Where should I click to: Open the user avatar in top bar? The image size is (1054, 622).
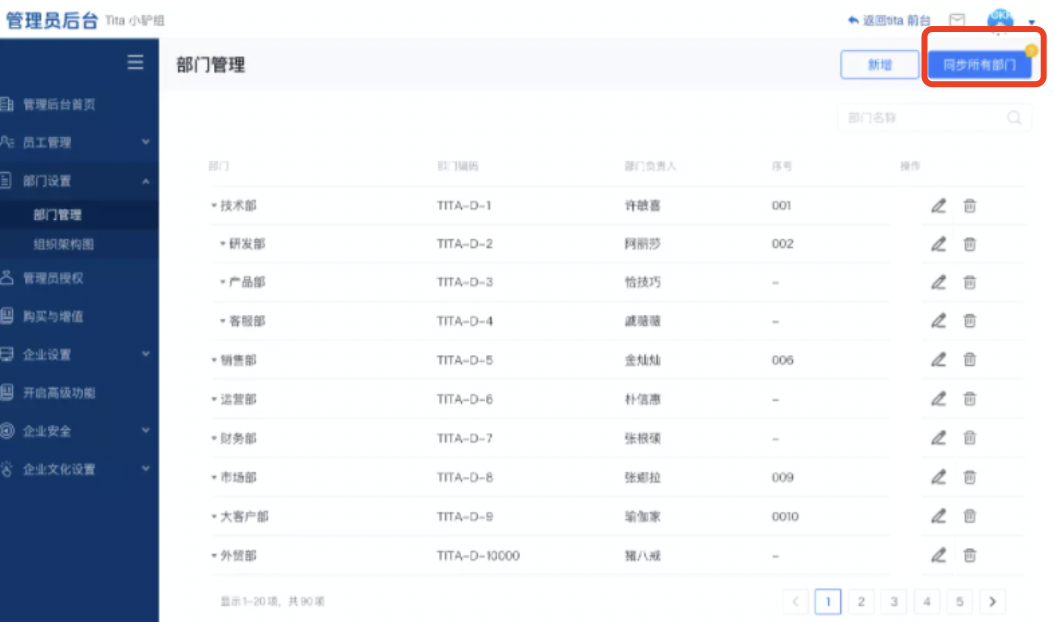pyautogui.click(x=1000, y=20)
